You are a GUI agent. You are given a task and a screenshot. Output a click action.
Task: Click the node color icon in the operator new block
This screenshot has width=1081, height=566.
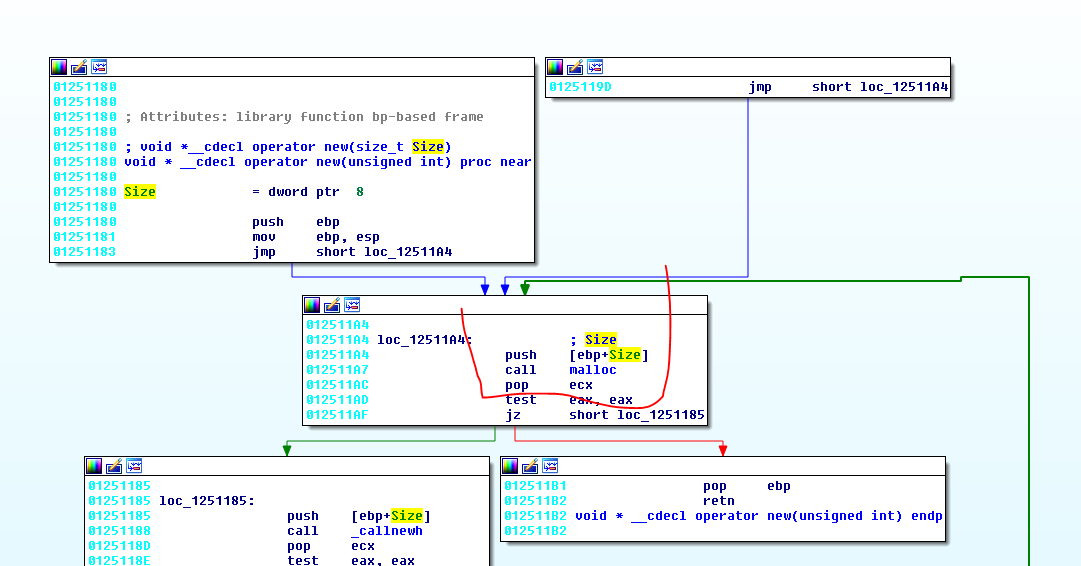point(59,67)
